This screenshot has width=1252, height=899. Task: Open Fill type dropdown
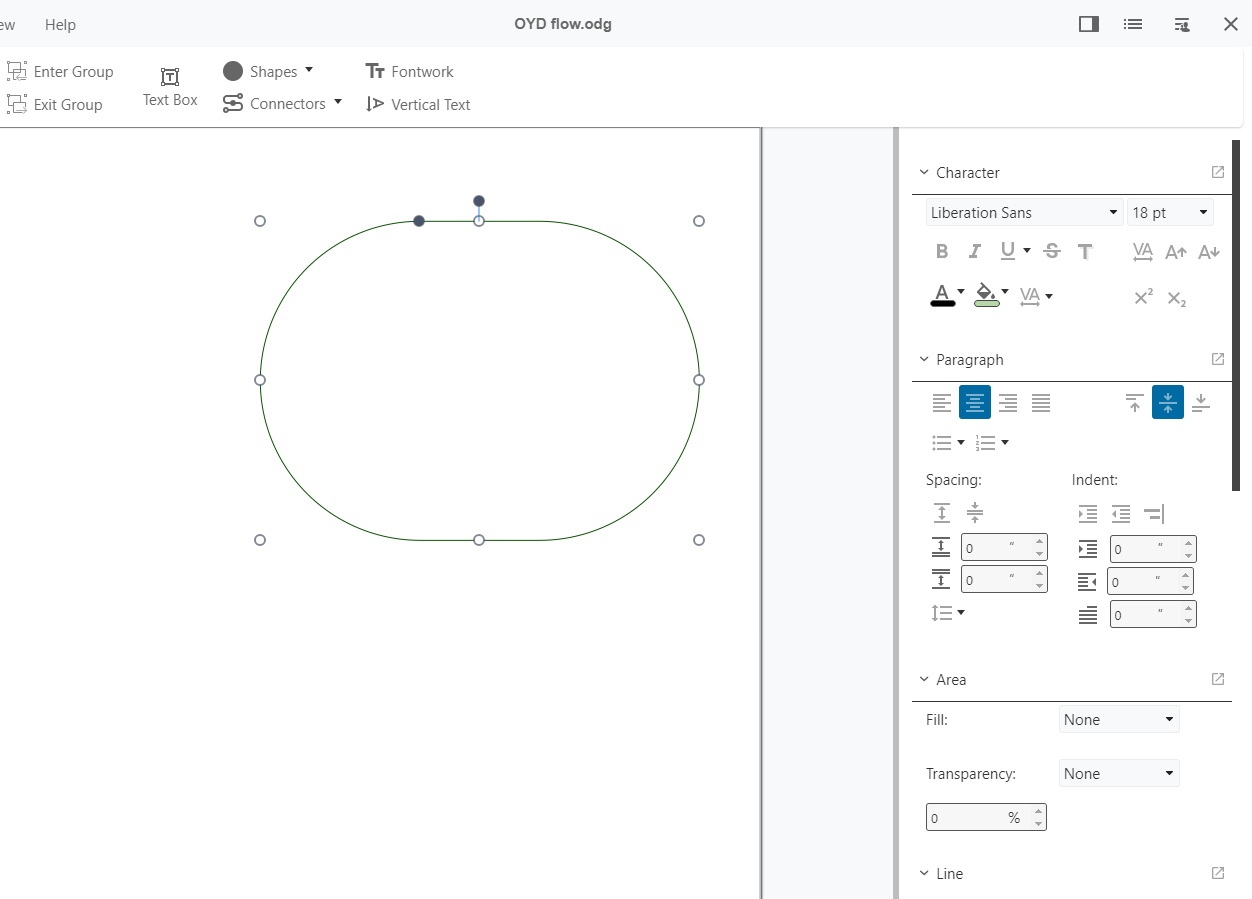point(1119,719)
